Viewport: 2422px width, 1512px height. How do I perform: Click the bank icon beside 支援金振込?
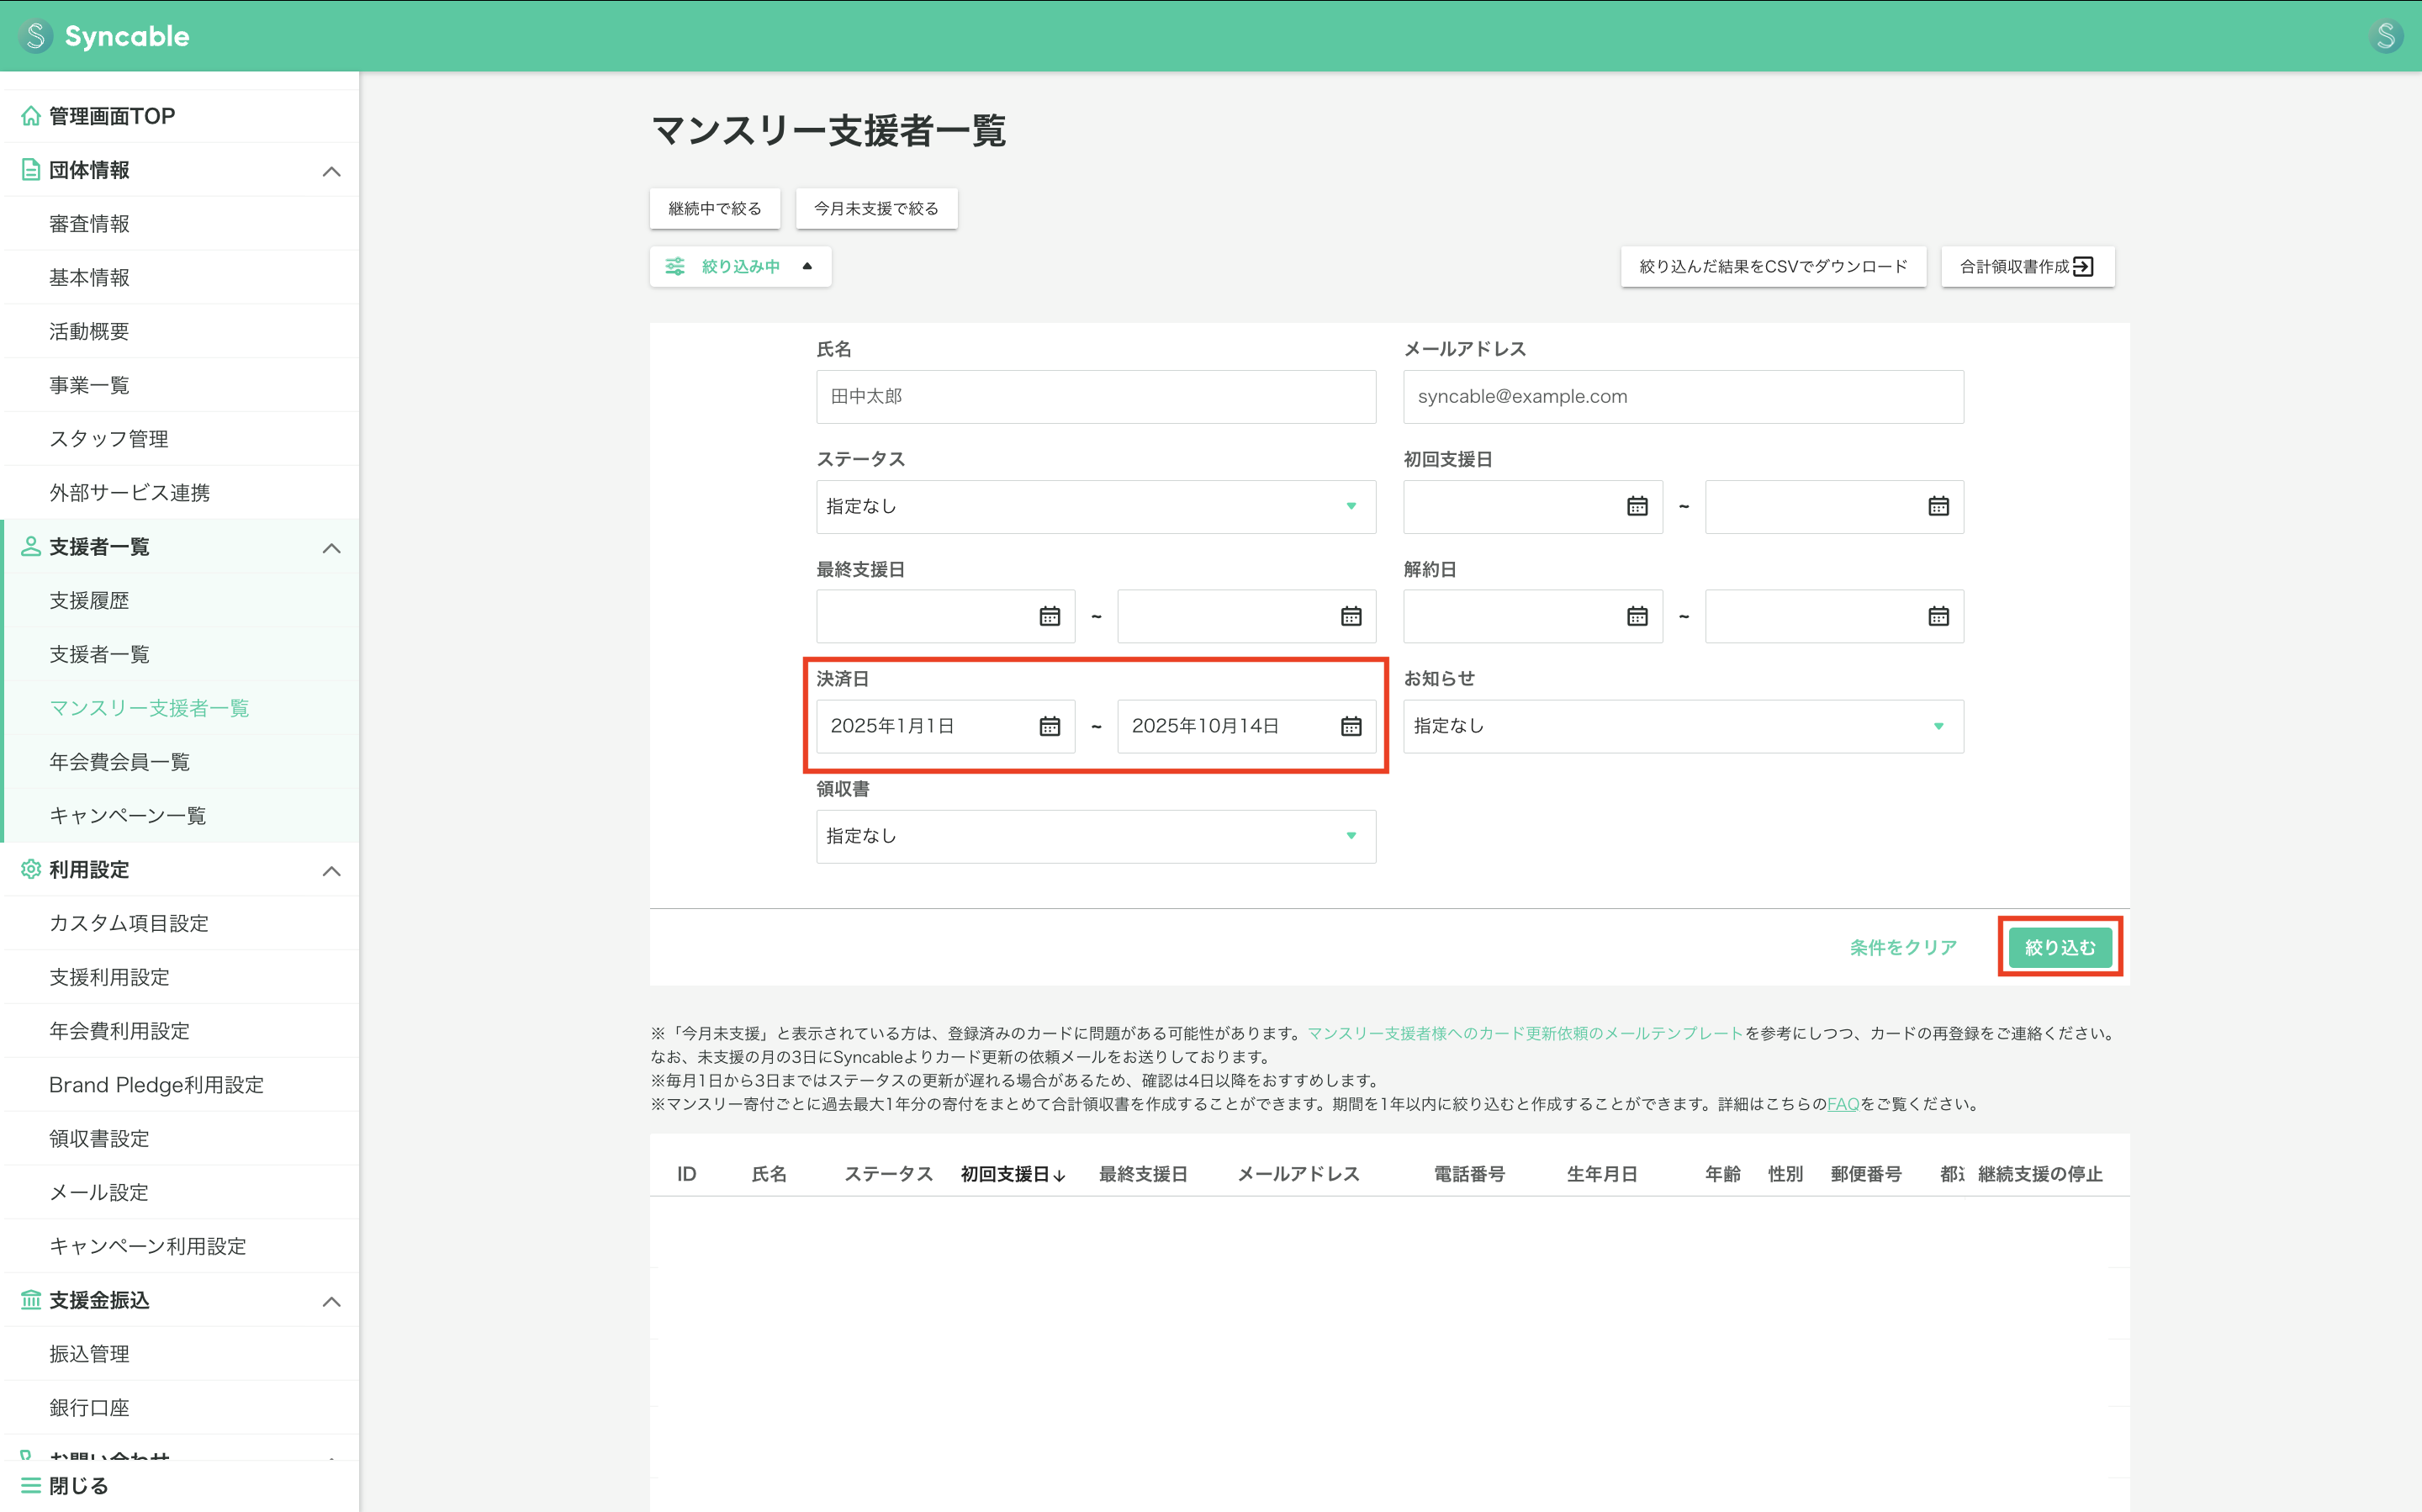(30, 1300)
